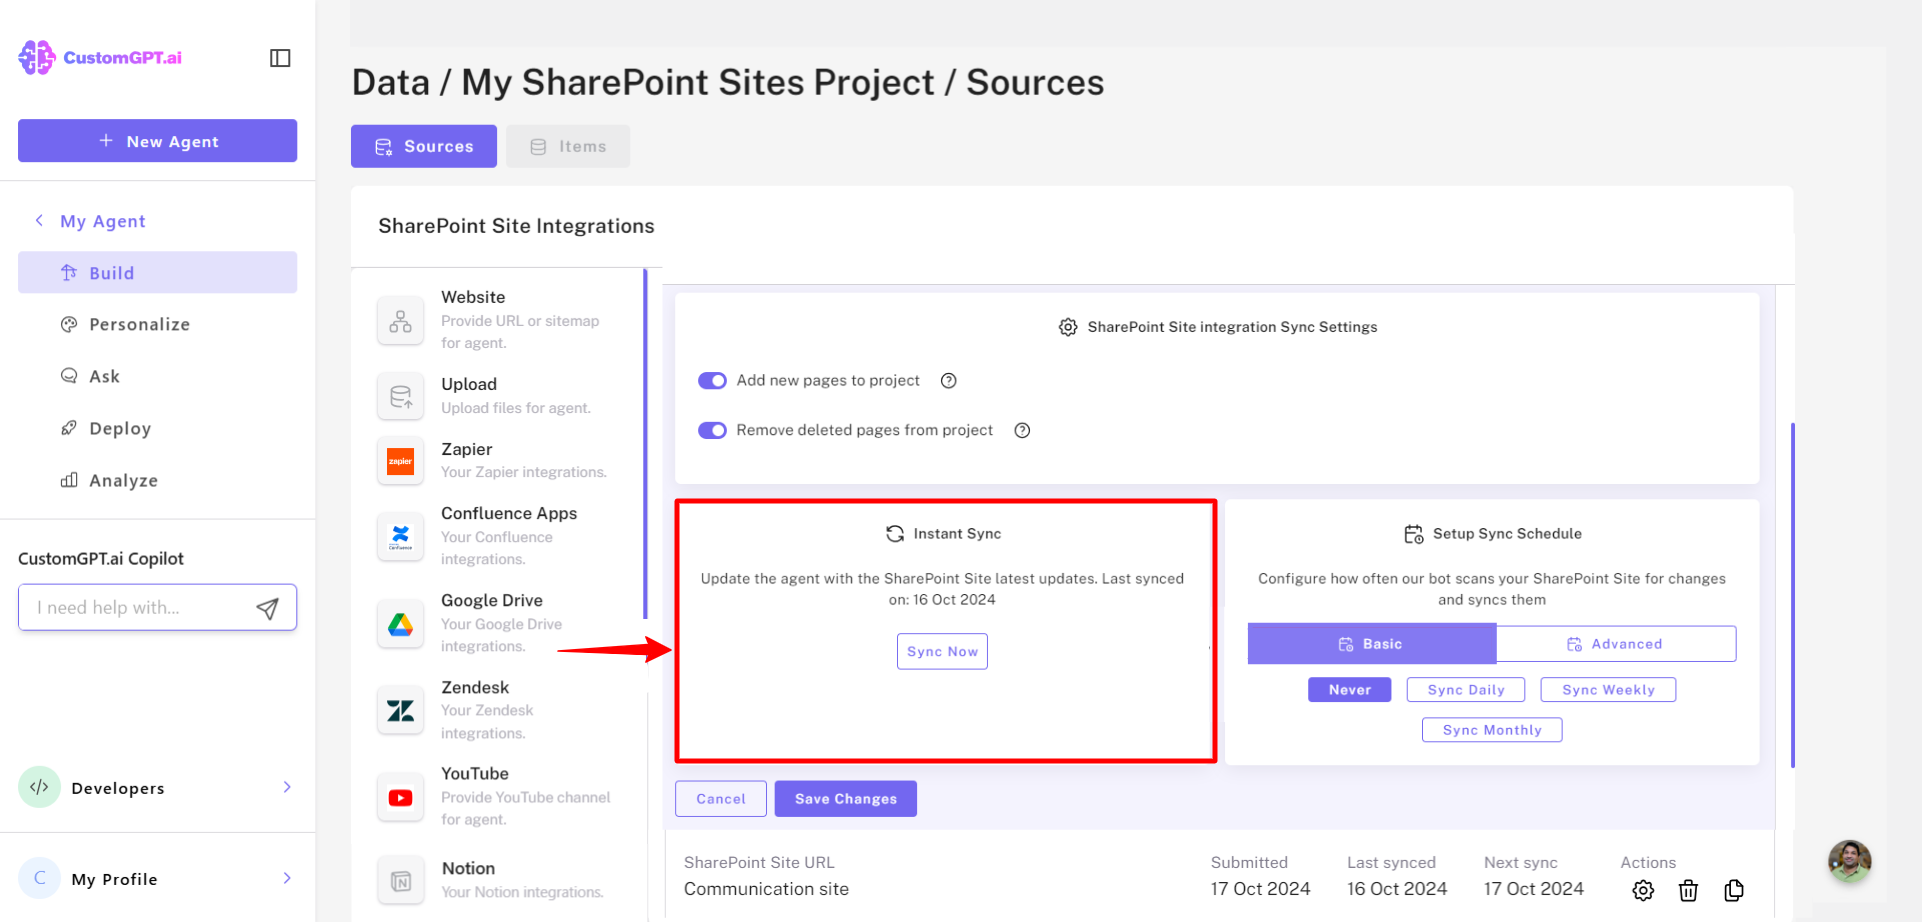Click the Setup Sync Schedule calendar icon

[1413, 534]
